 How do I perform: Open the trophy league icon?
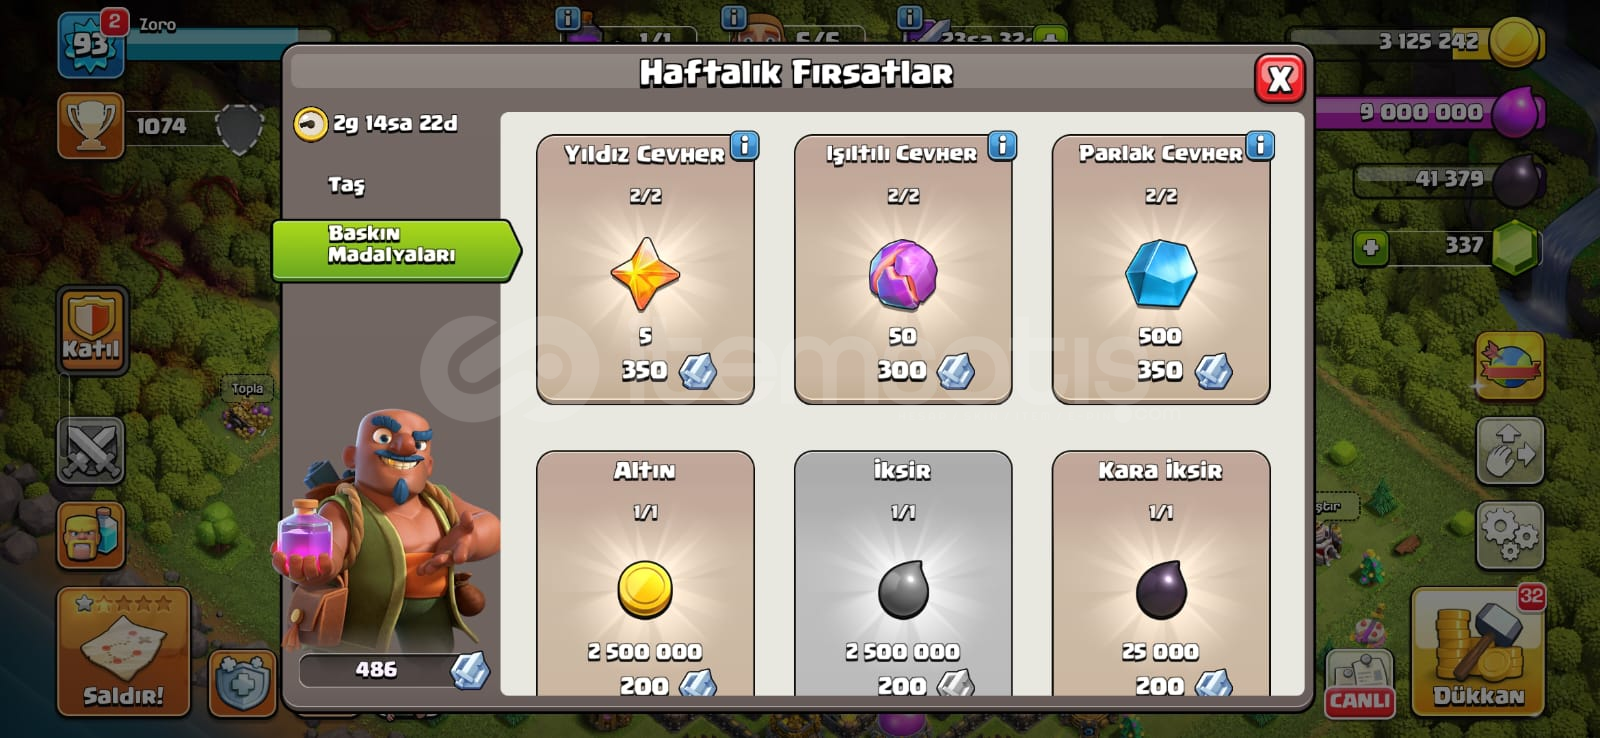[90, 125]
